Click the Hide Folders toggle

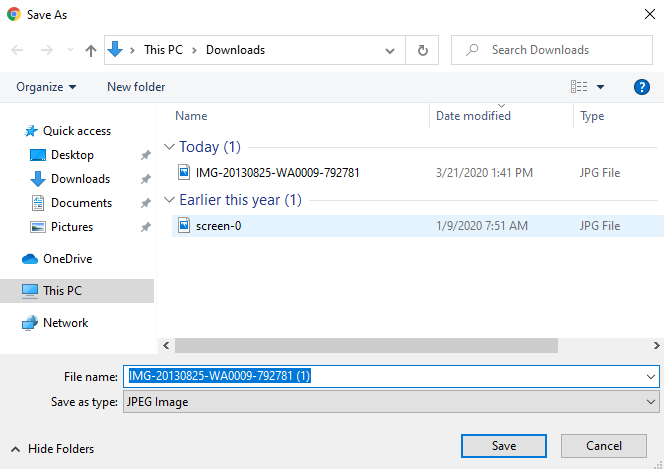click(x=52, y=449)
